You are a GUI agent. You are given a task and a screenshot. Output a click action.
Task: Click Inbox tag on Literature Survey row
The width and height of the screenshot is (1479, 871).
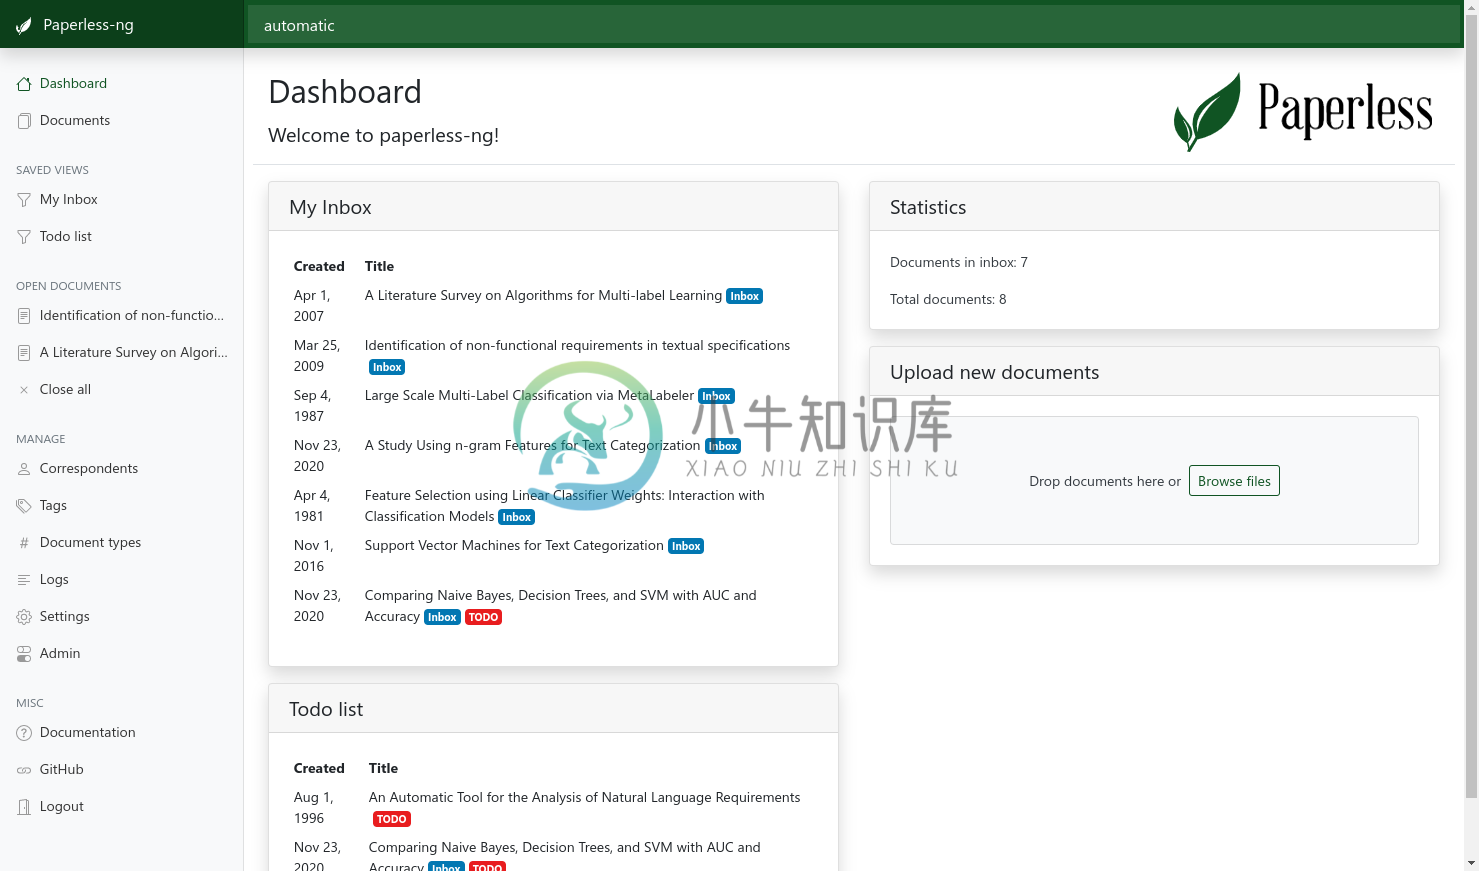(744, 296)
